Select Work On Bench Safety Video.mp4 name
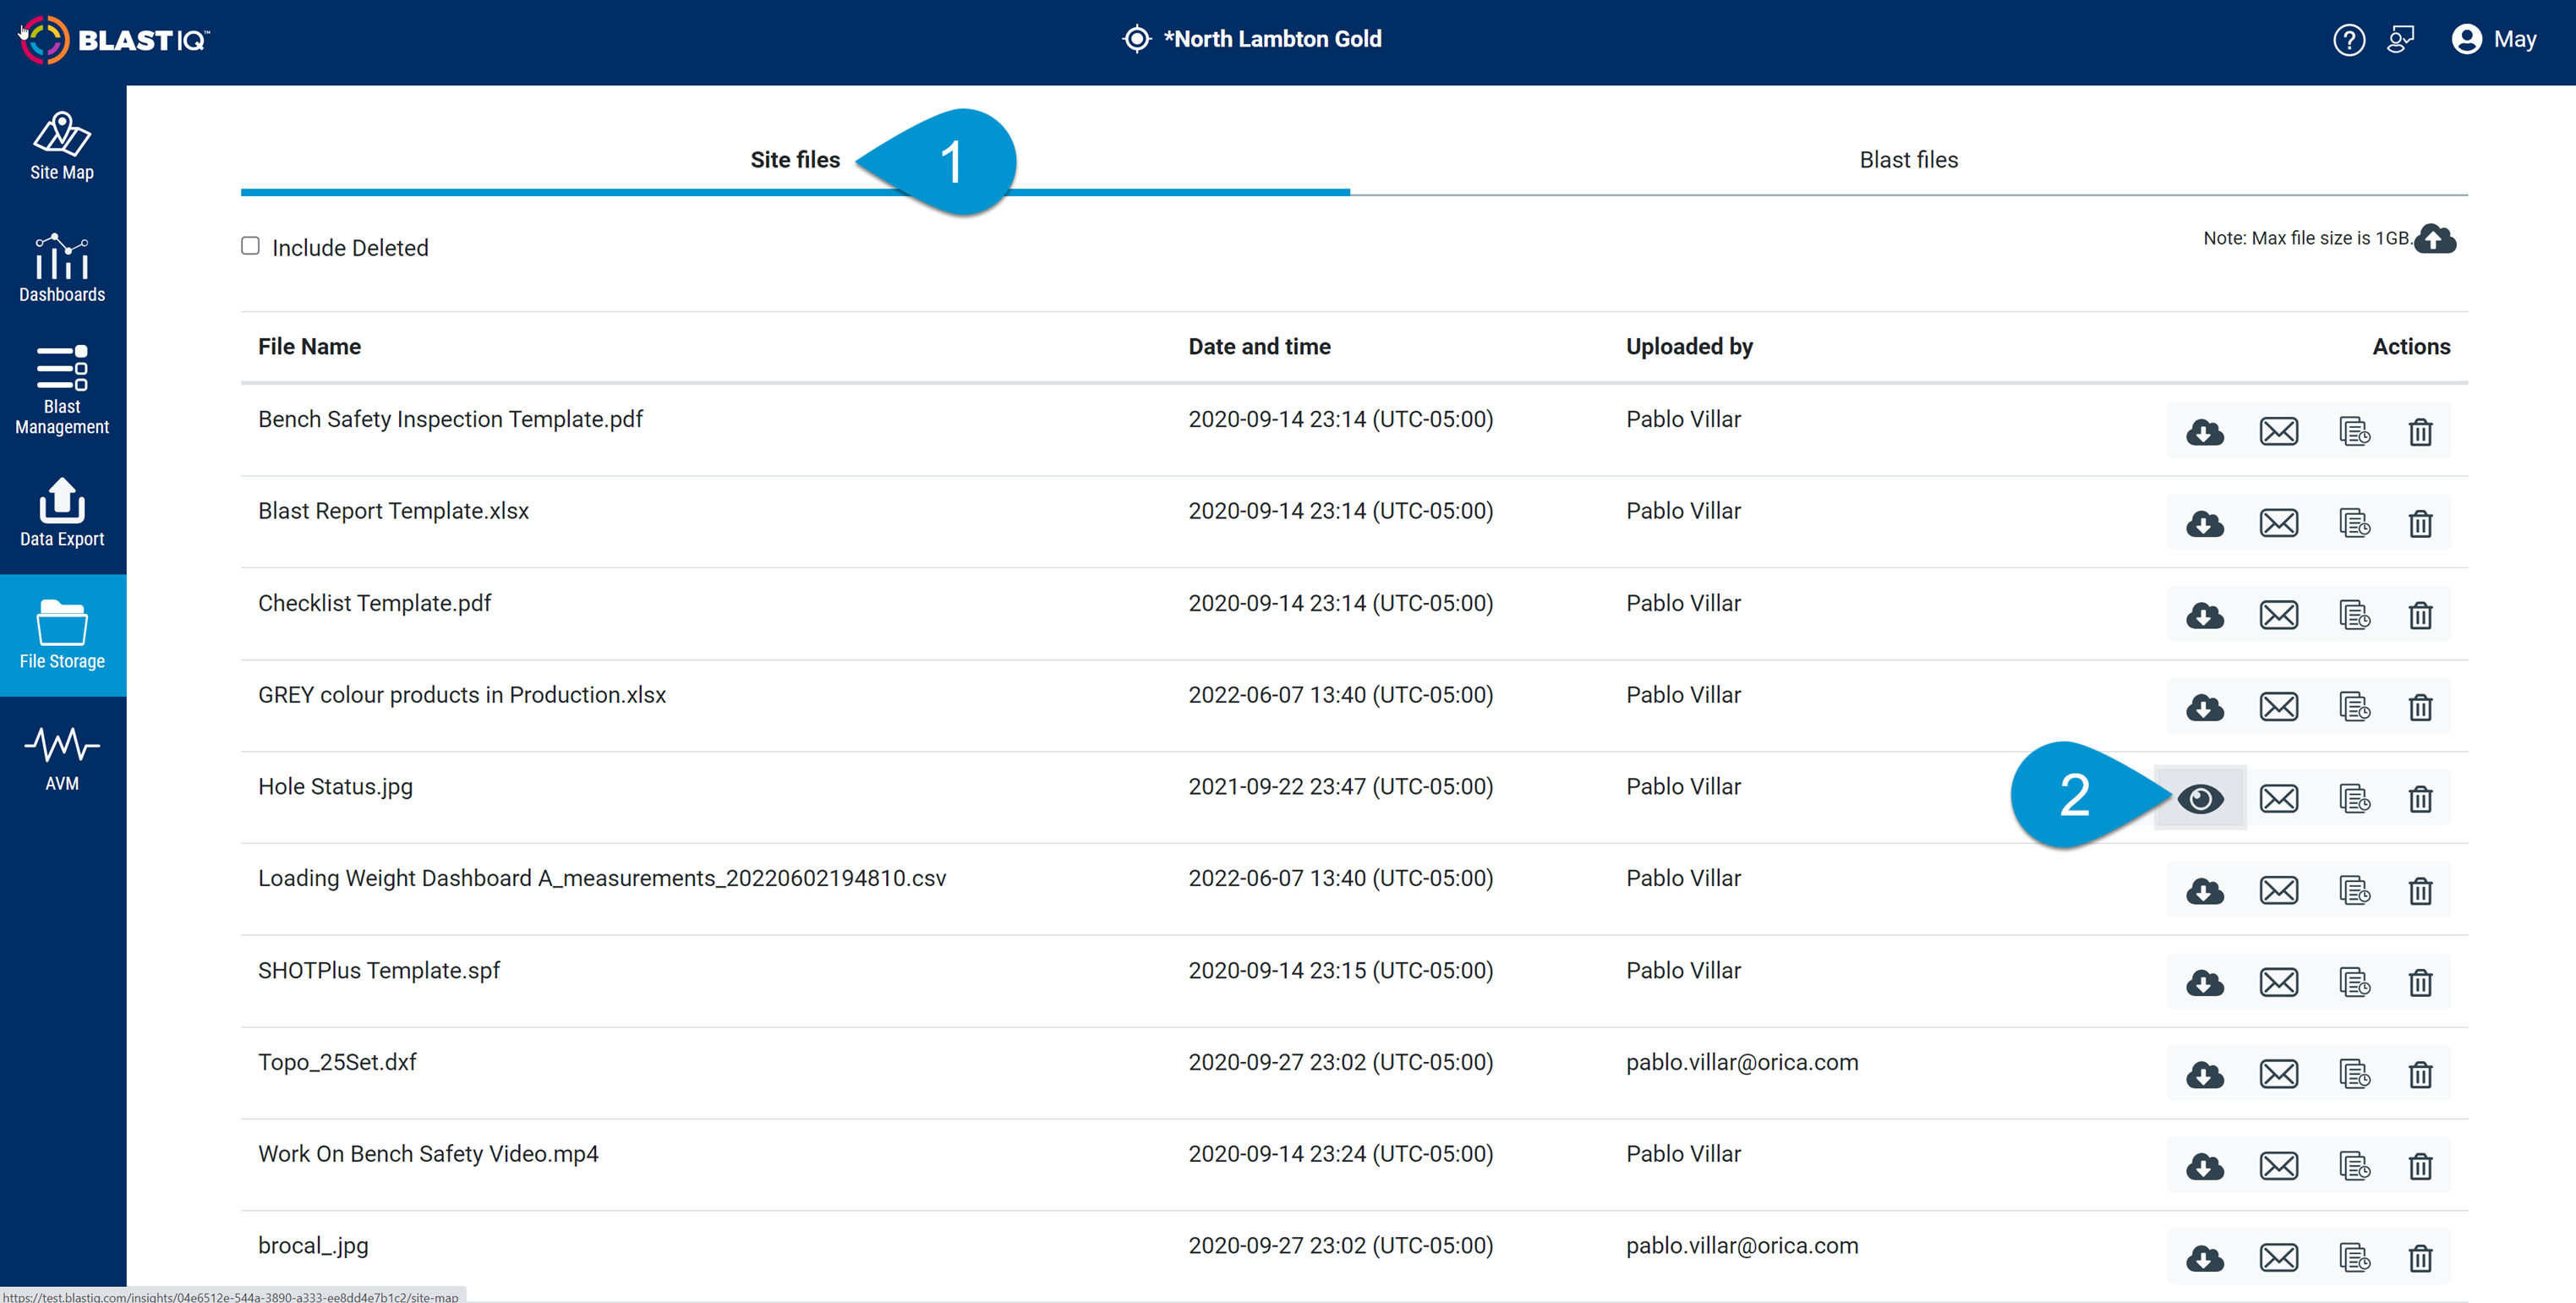This screenshot has height=1303, width=2576. (428, 1154)
